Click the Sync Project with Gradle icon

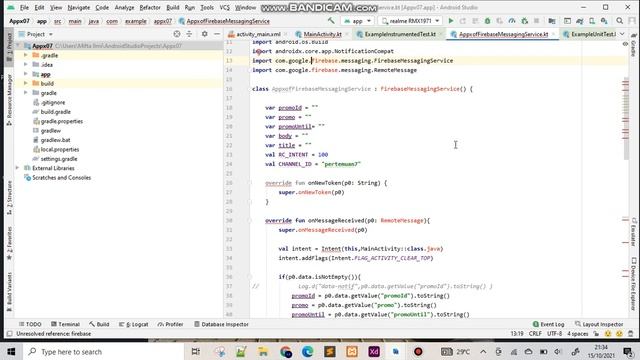[580, 21]
